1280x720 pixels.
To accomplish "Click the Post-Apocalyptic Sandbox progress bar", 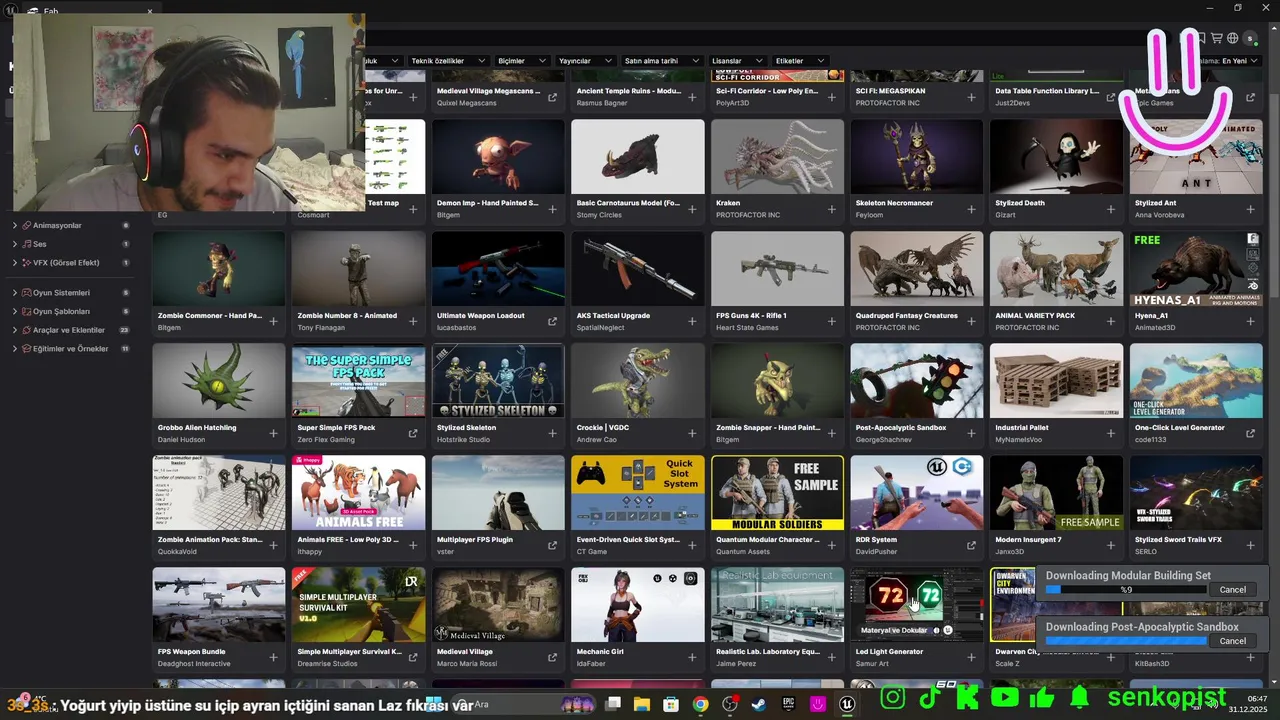I will pos(1126,641).
